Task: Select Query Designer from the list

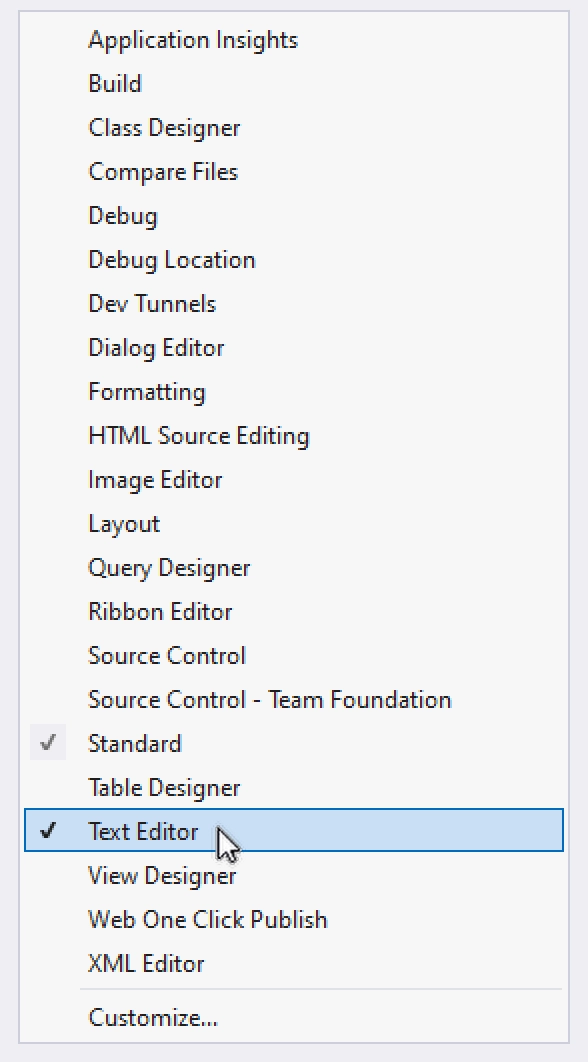Action: pos(293,568)
